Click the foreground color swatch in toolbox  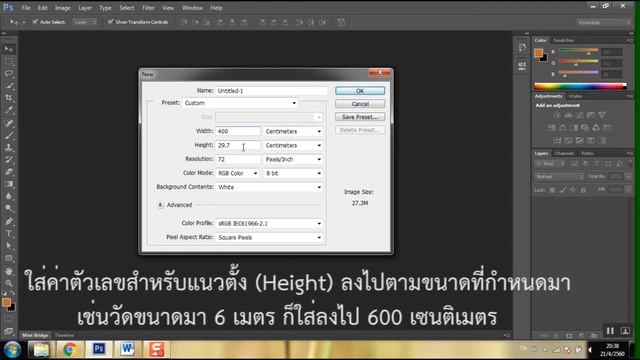6,302
